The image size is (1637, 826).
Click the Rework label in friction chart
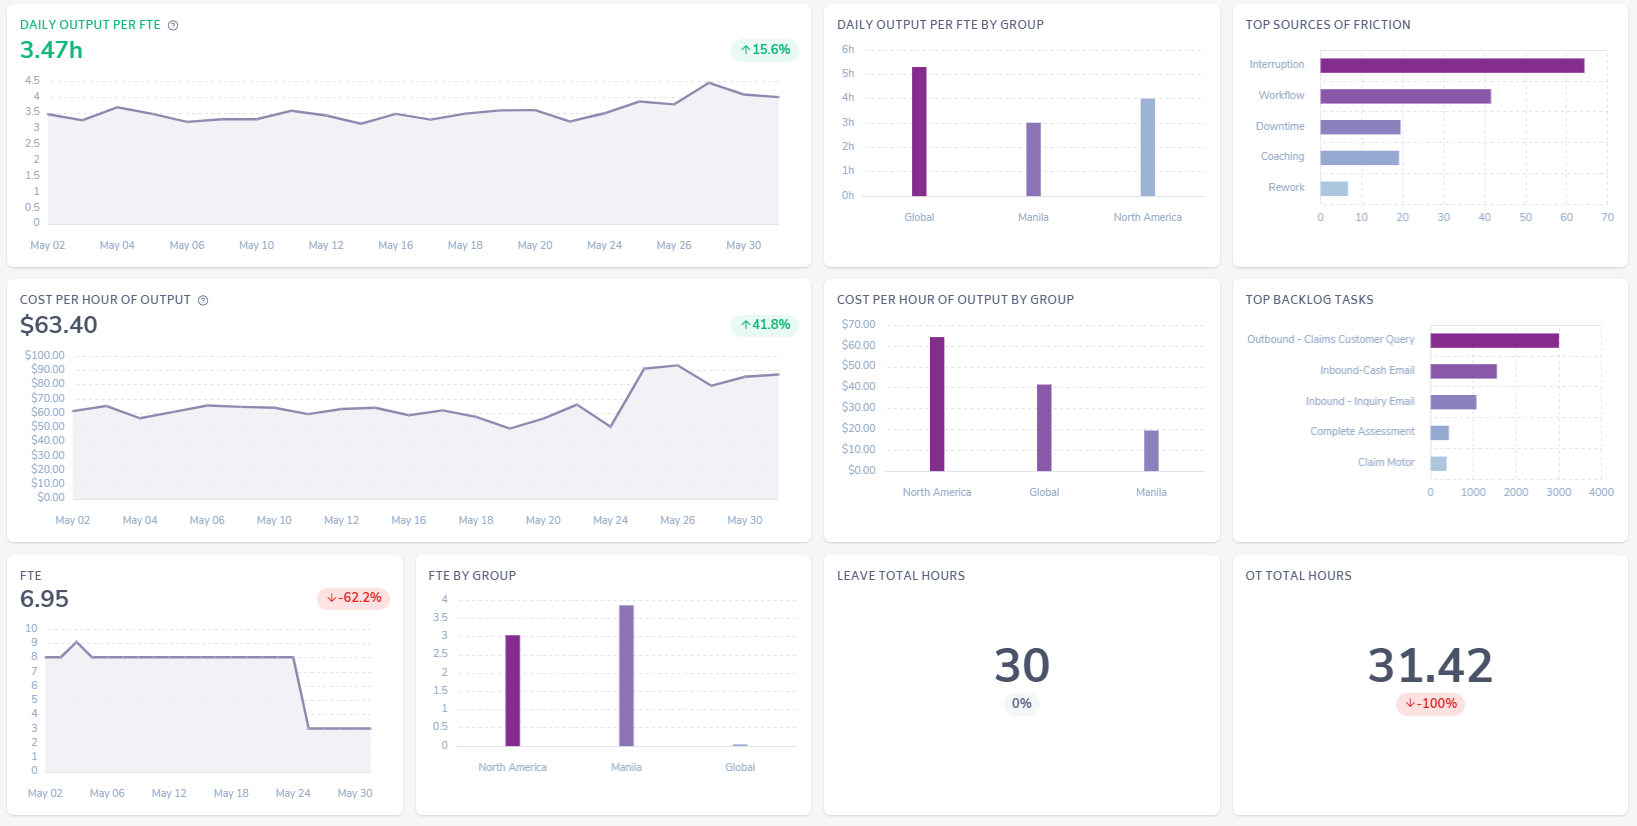click(1286, 187)
